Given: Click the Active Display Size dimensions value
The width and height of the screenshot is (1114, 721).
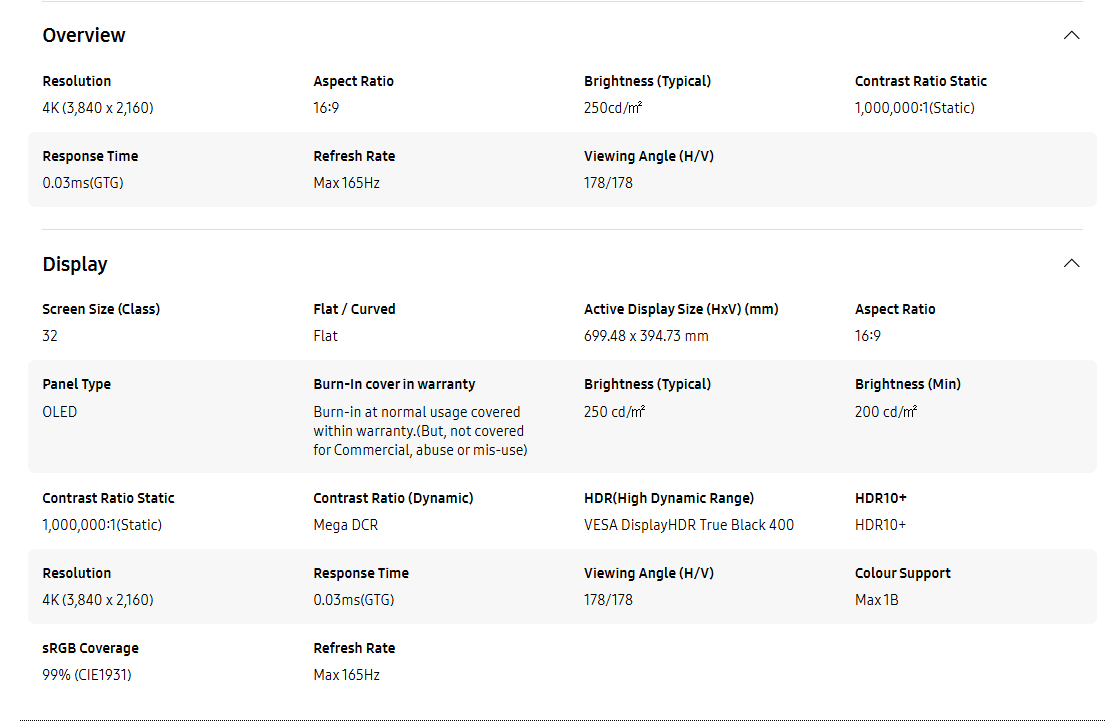Looking at the screenshot, I should [x=647, y=336].
